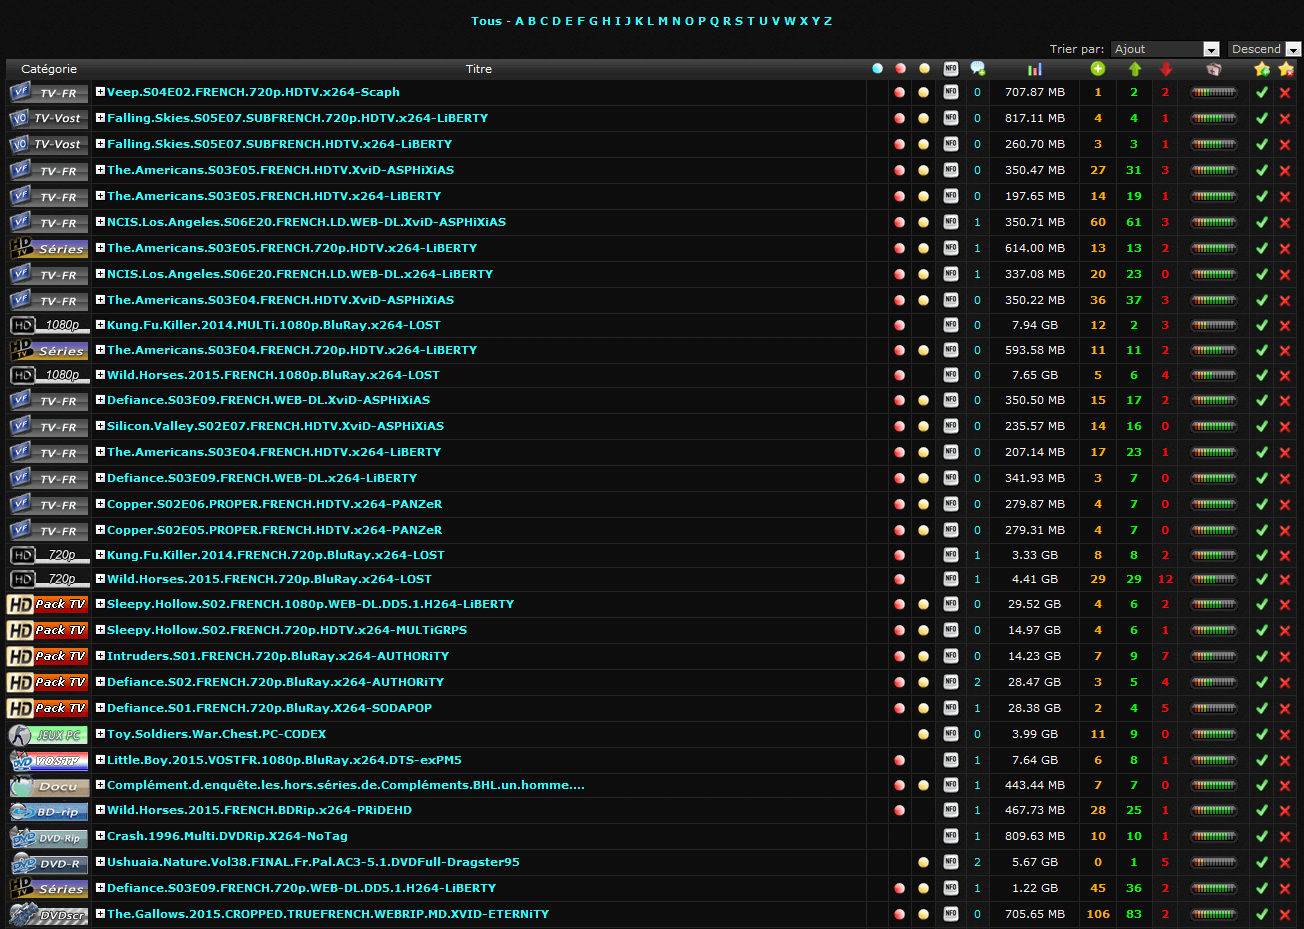Filter the list by 'Tous'
This screenshot has height=929, width=1304.
pyautogui.click(x=486, y=21)
